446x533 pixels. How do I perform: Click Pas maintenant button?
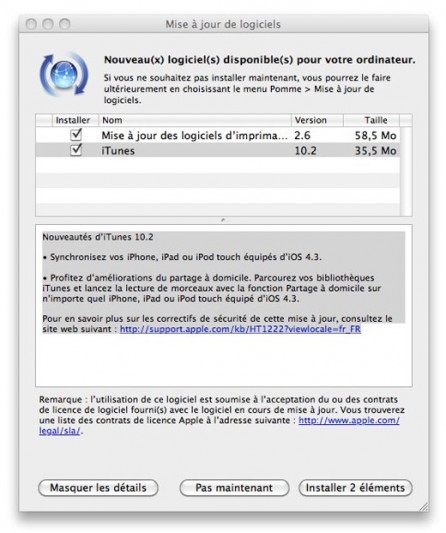(x=234, y=488)
